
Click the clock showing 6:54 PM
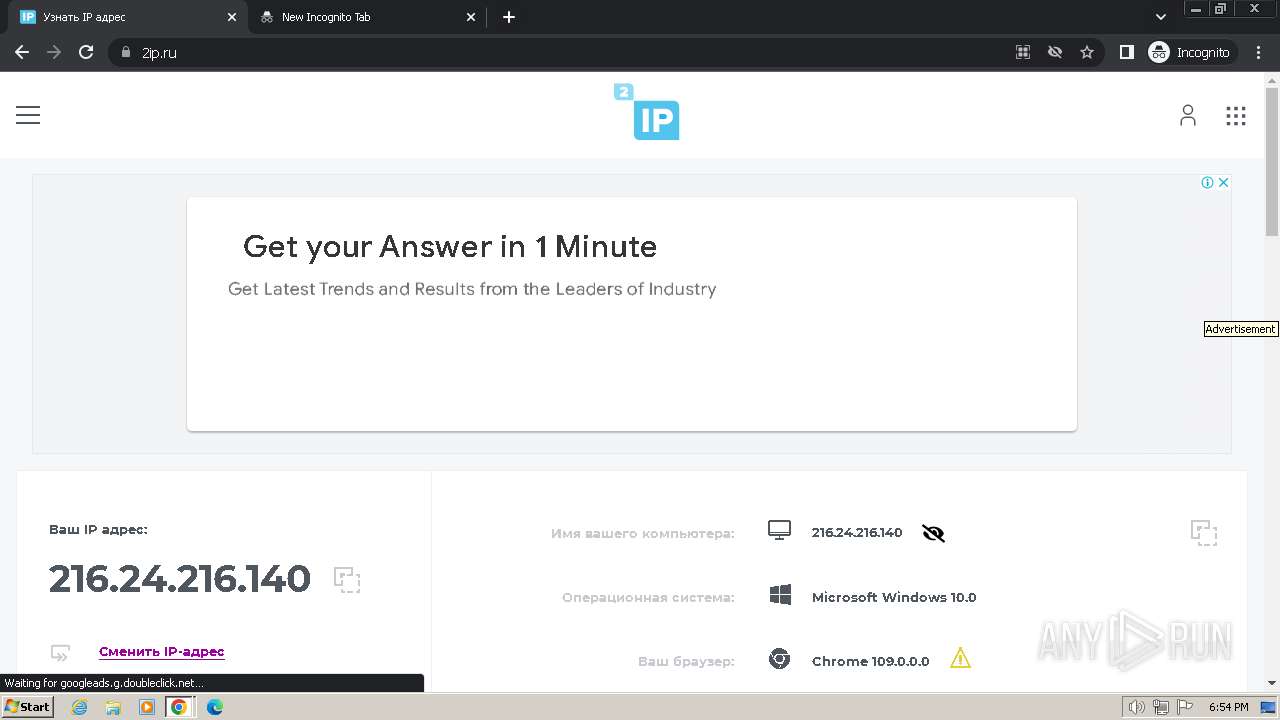(x=1228, y=708)
